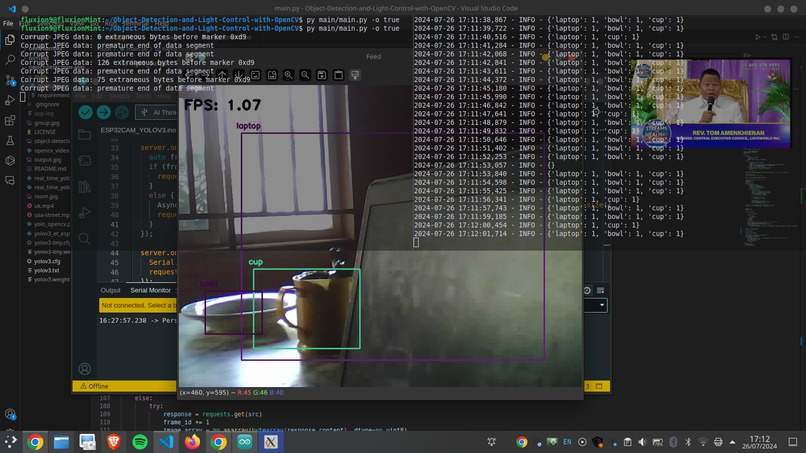Viewport: 806px width, 453px height.
Task: Click the Not connected yellow banner
Action: point(138,305)
